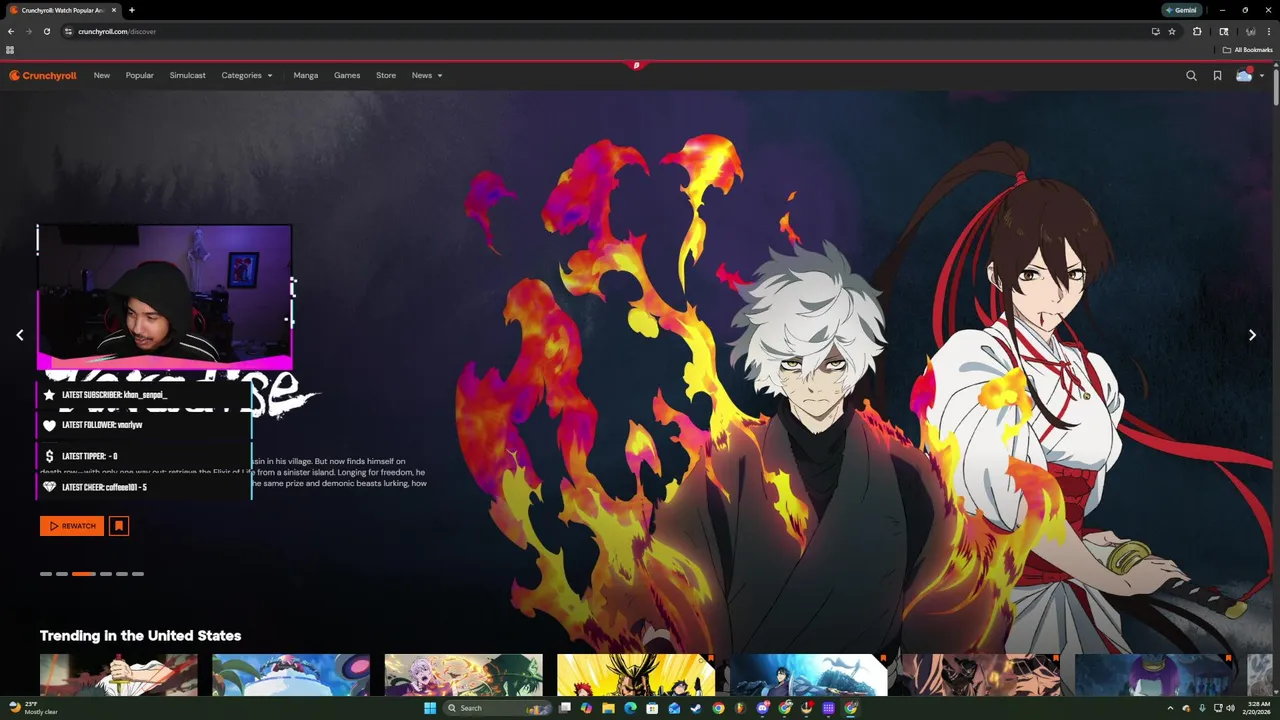The width and height of the screenshot is (1280, 720).
Task: Open the Chrome three-dot menu
Action: tap(1268, 31)
